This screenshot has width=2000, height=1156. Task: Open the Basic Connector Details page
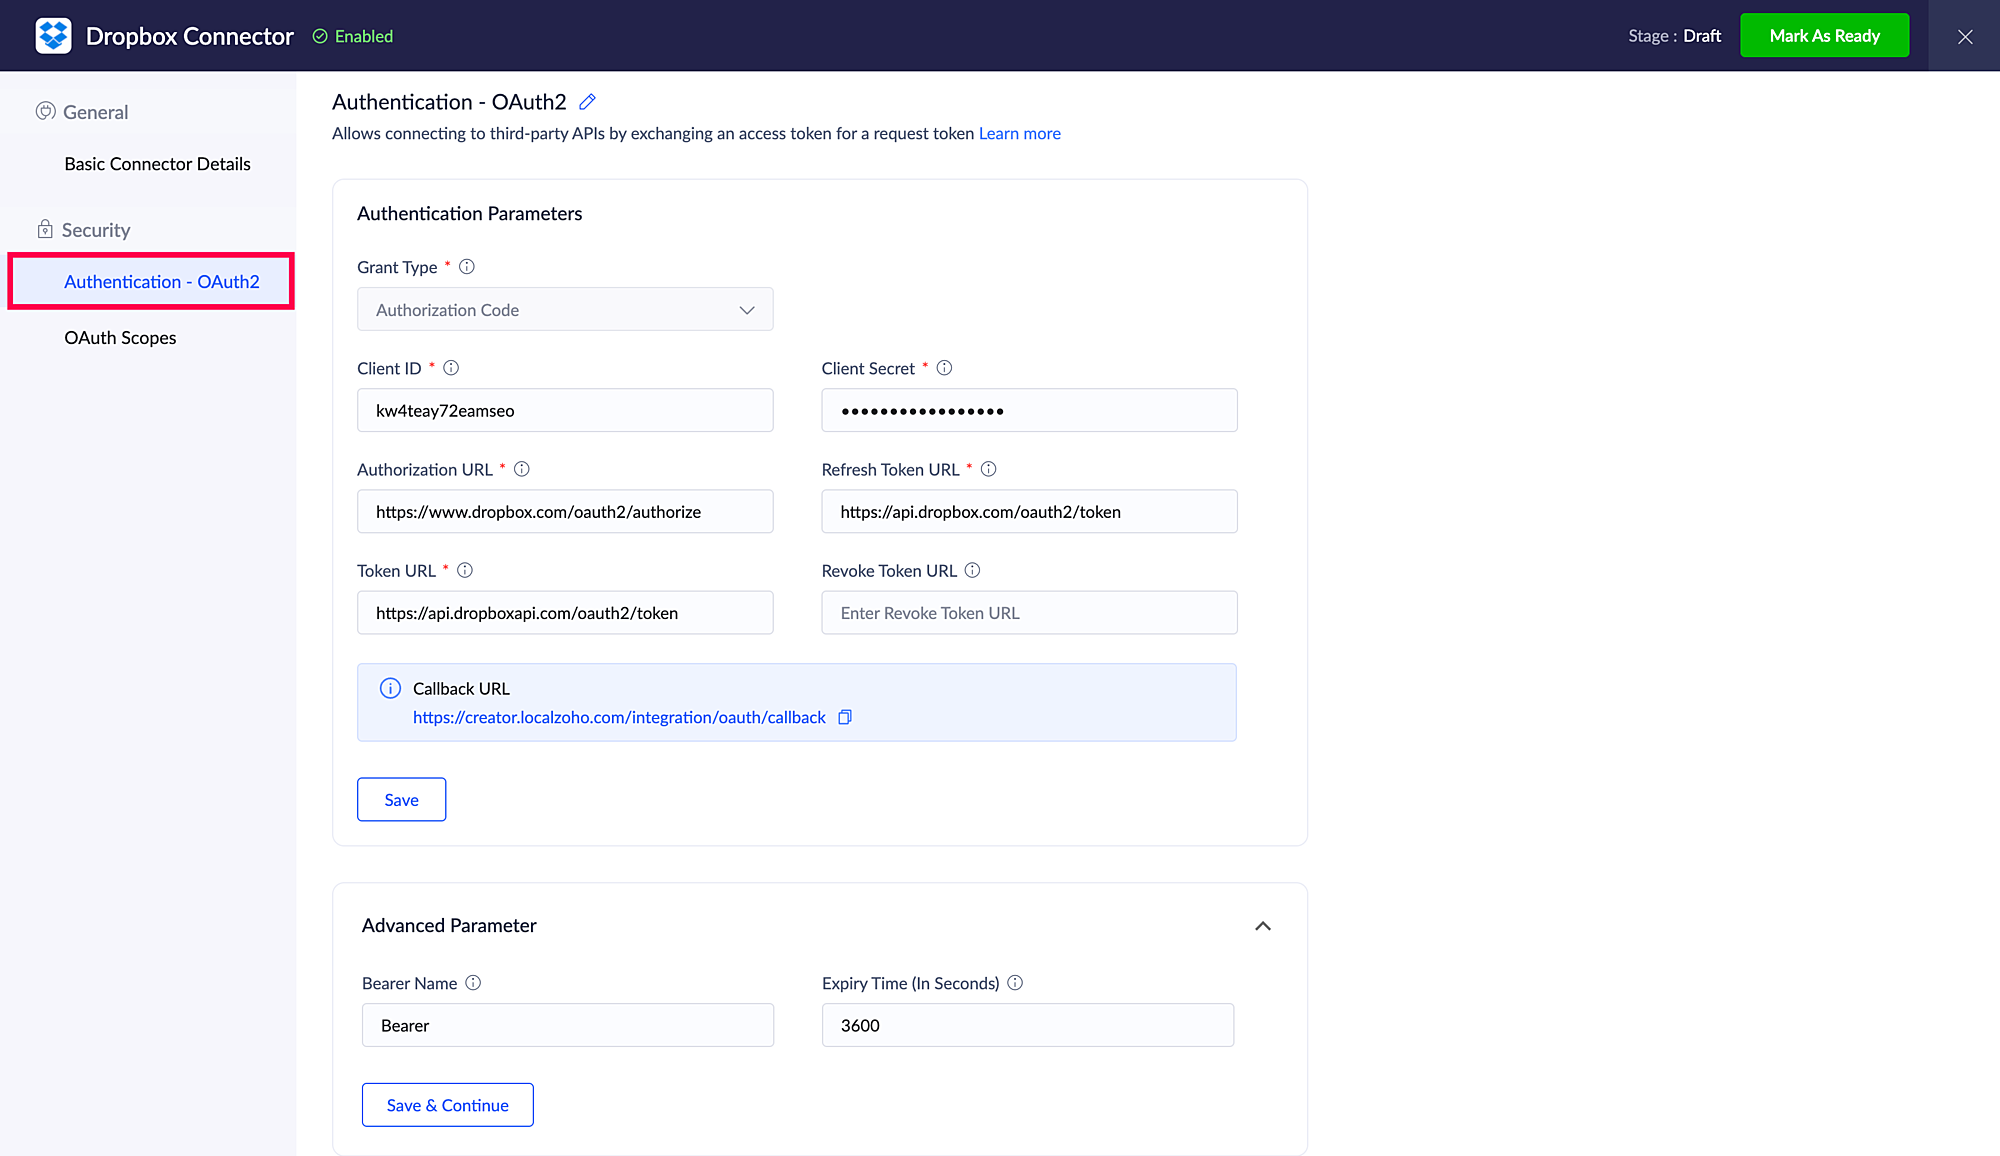157,164
